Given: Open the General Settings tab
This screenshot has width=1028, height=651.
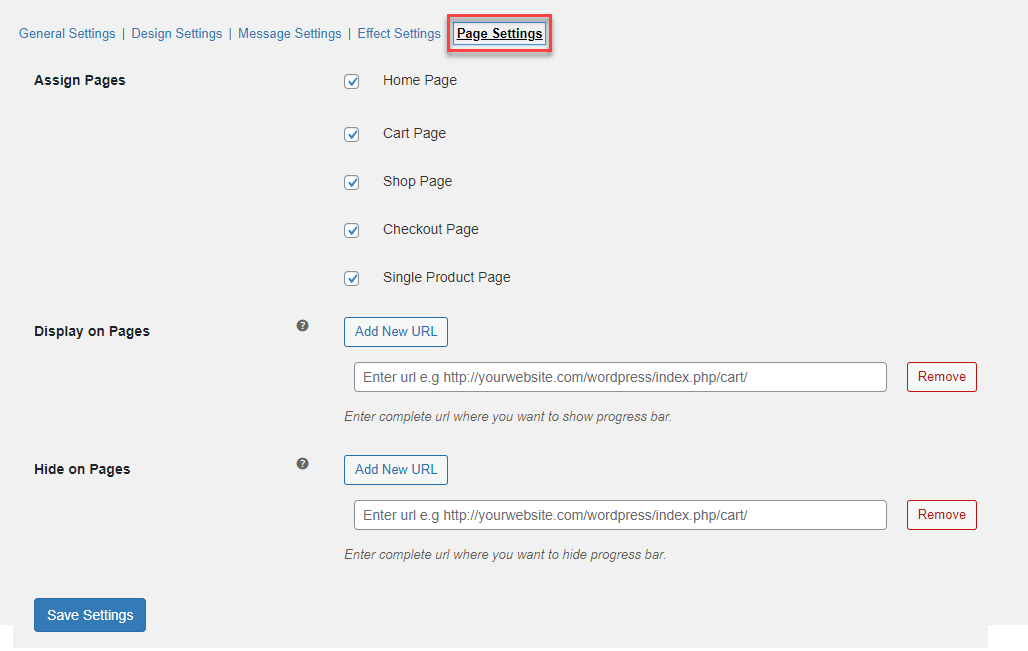Looking at the screenshot, I should pyautogui.click(x=67, y=34).
